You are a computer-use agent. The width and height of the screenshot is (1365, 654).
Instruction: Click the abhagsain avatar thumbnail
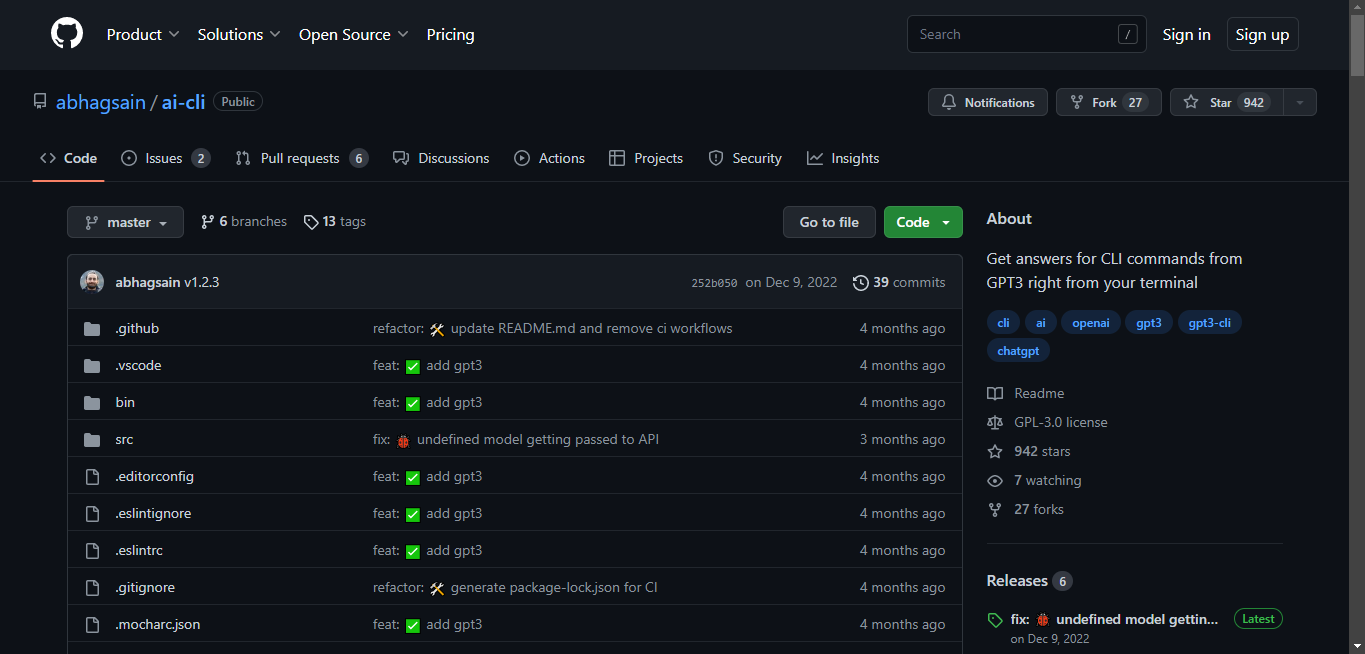point(92,282)
